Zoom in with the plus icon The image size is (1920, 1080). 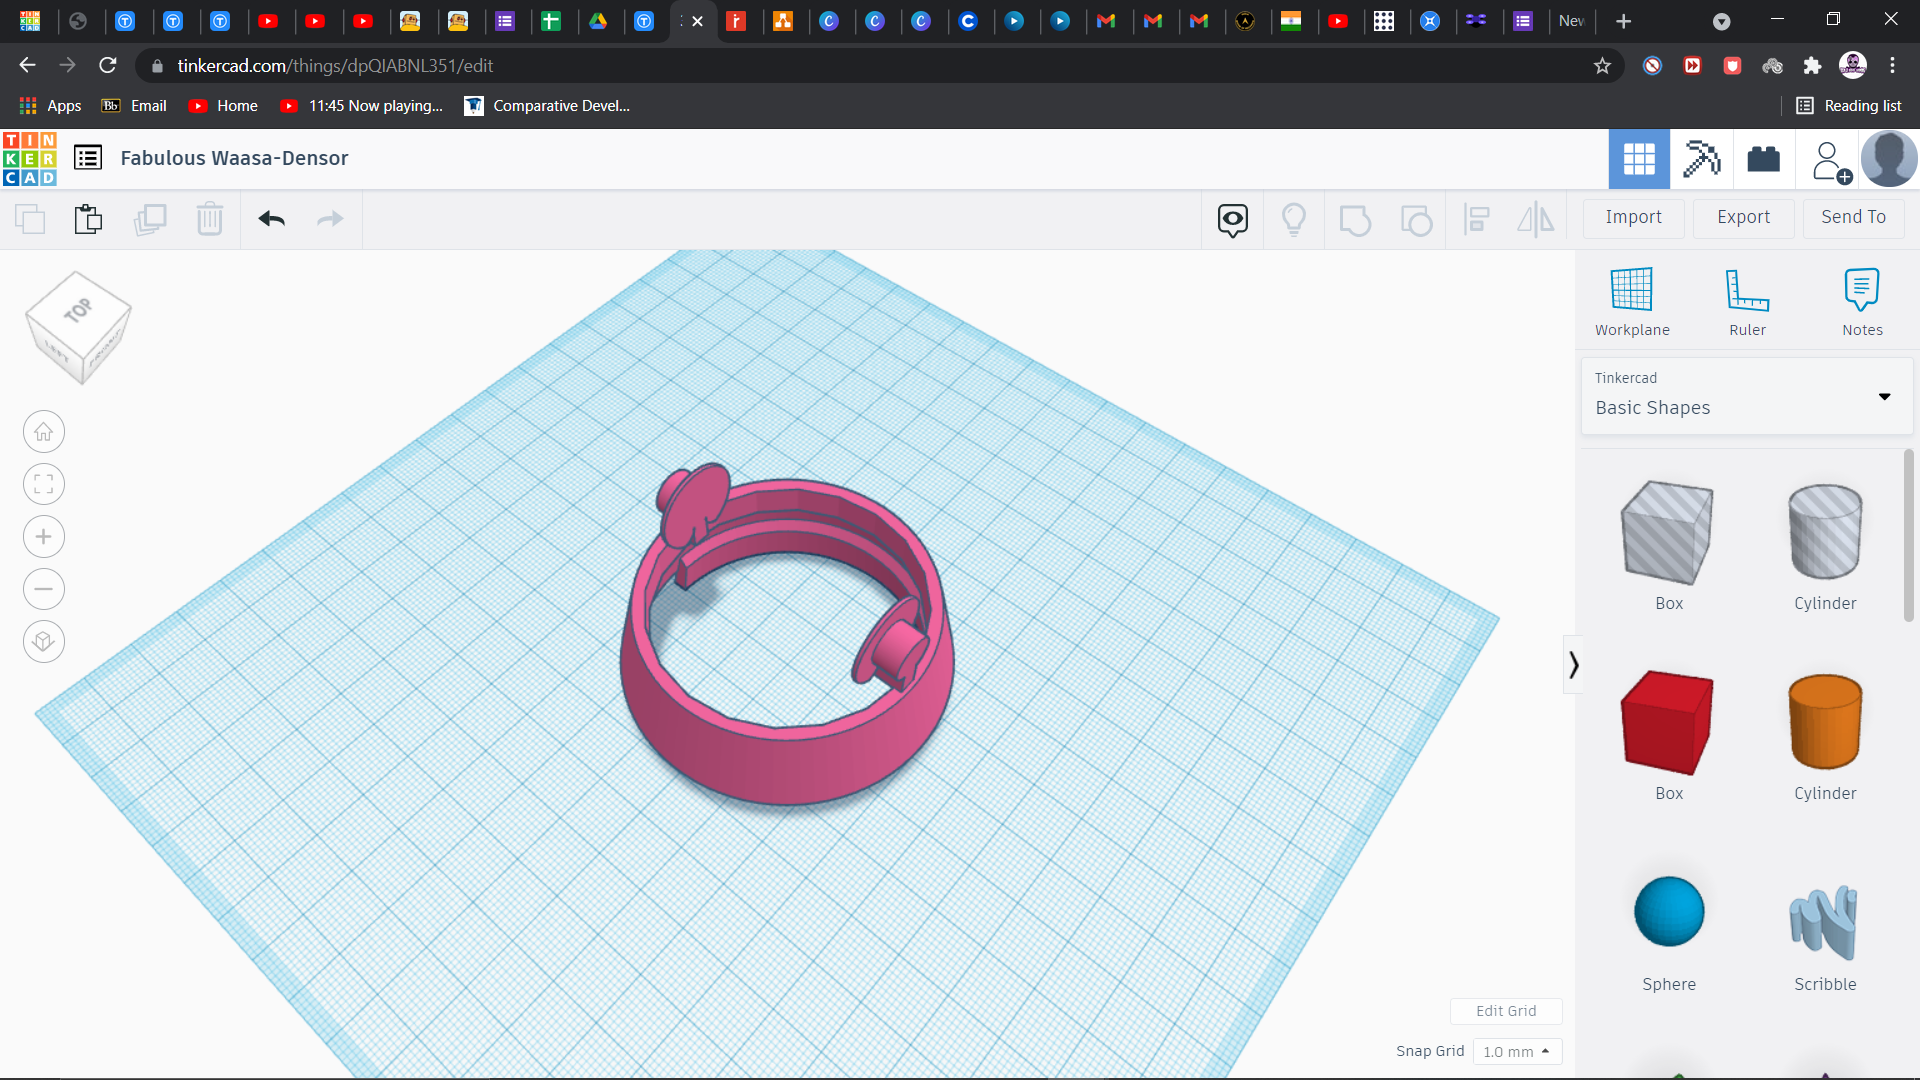pos(44,537)
